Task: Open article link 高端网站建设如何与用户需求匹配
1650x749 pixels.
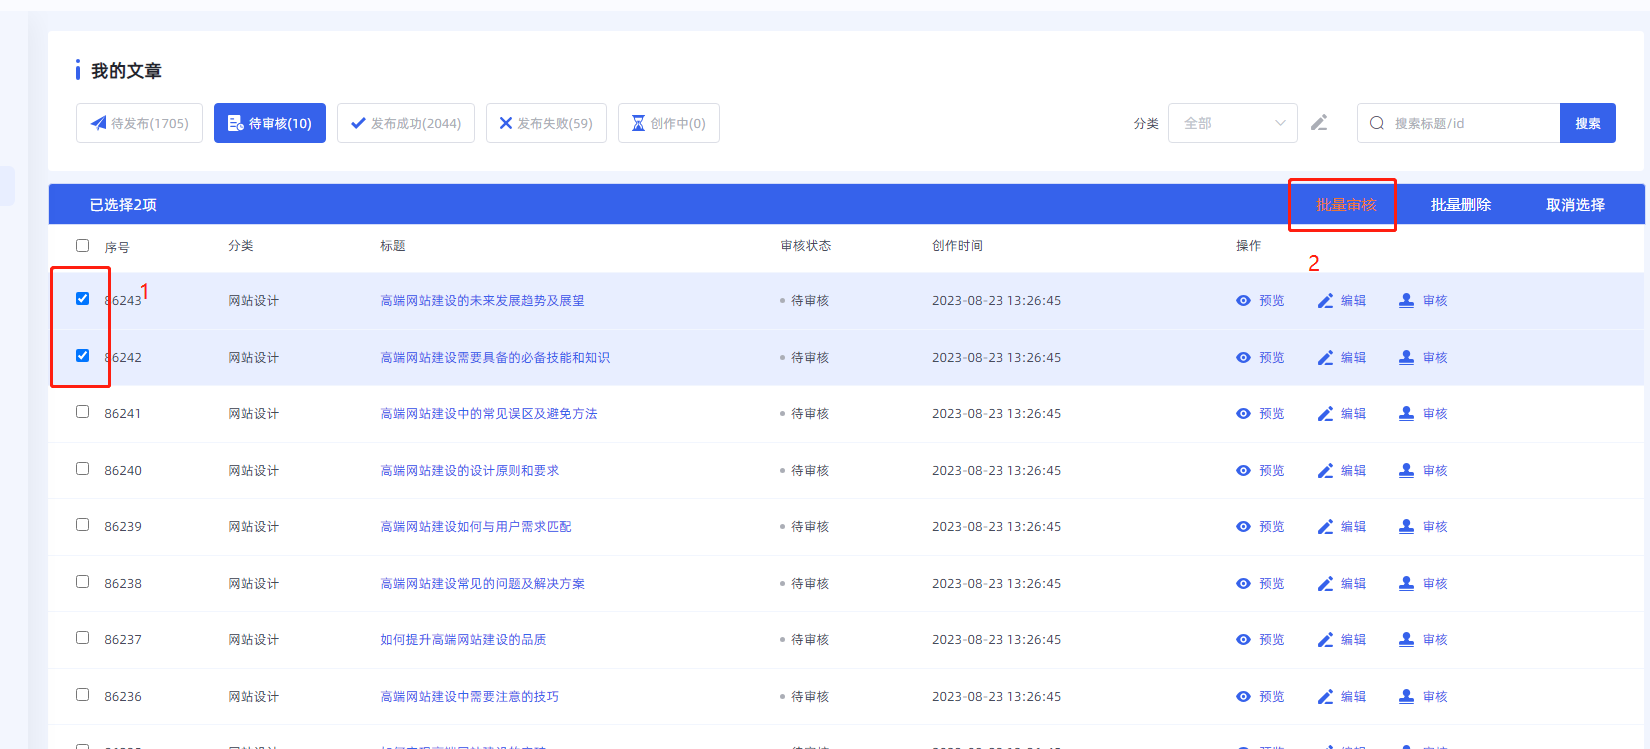Action: (x=476, y=527)
